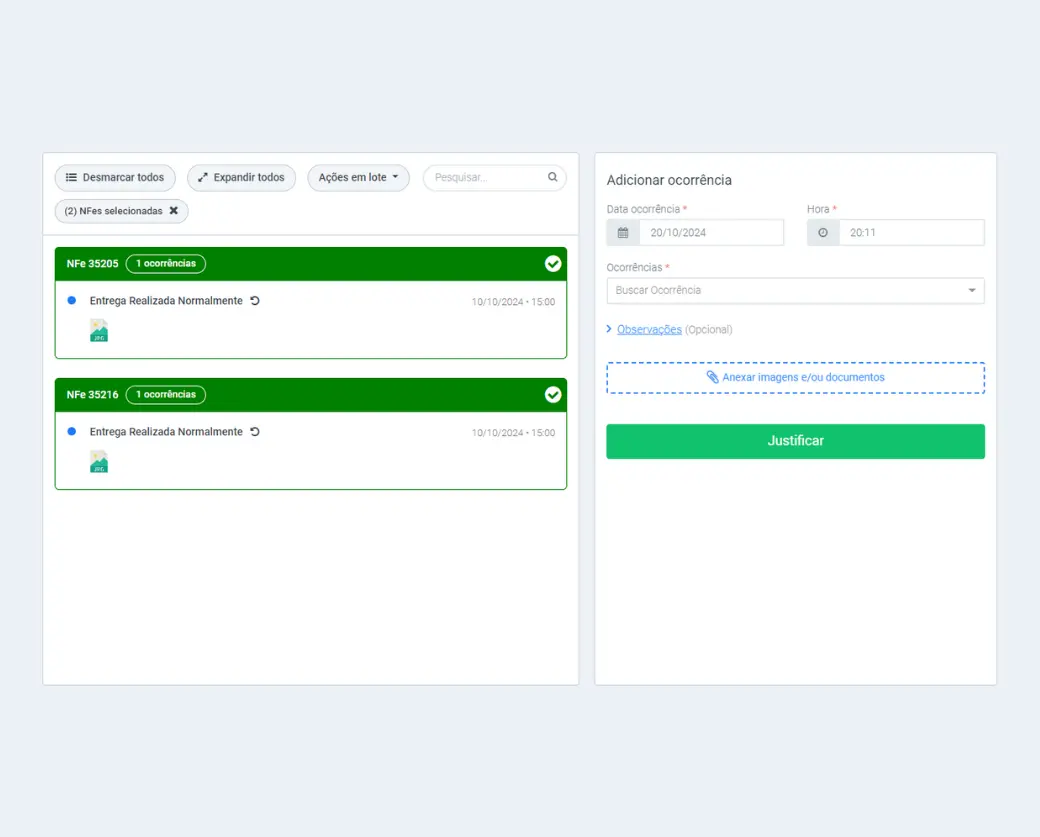1040x837 pixels.
Task: Open the Ações em lote dropdown
Action: point(358,178)
